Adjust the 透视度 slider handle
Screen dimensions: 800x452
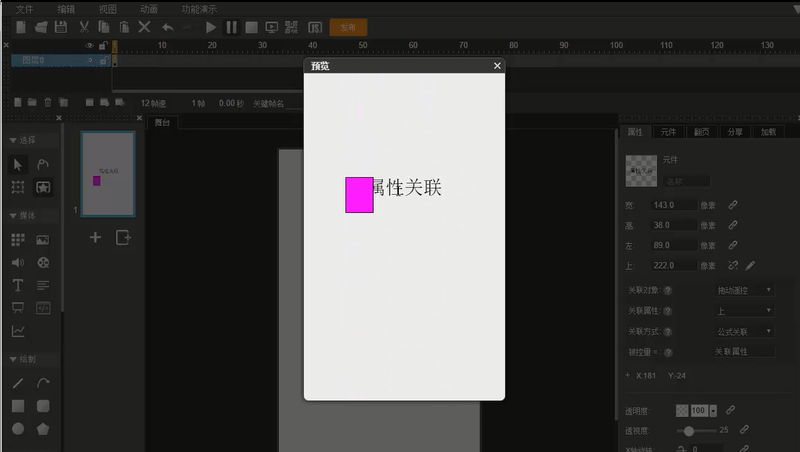689,431
